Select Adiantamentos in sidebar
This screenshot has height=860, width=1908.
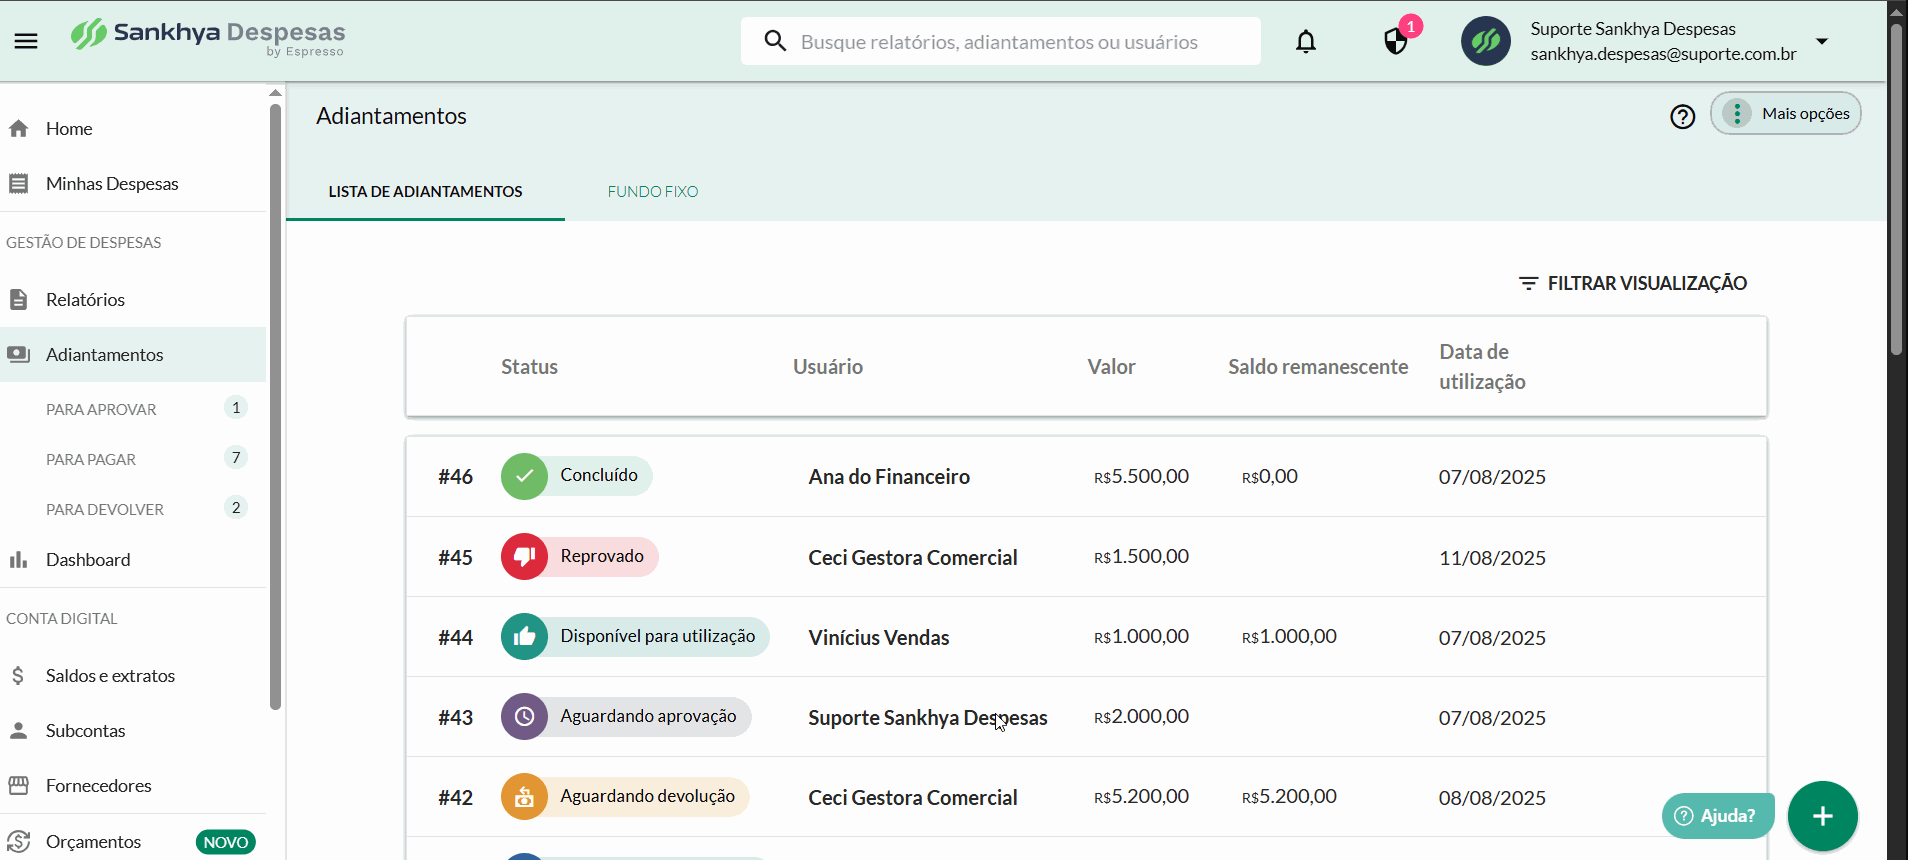pyautogui.click(x=133, y=355)
